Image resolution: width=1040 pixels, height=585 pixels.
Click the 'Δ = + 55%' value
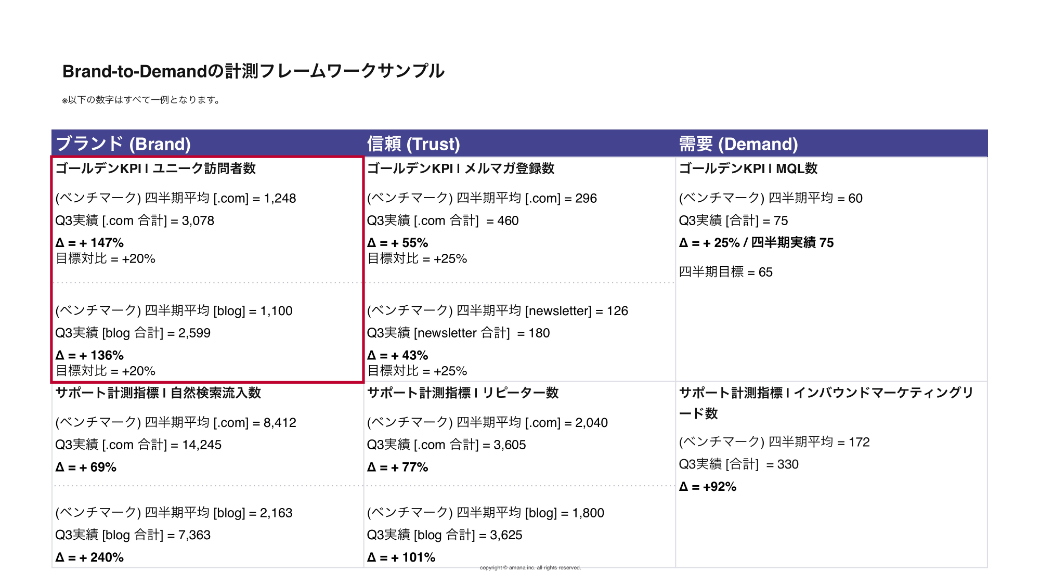pos(398,243)
